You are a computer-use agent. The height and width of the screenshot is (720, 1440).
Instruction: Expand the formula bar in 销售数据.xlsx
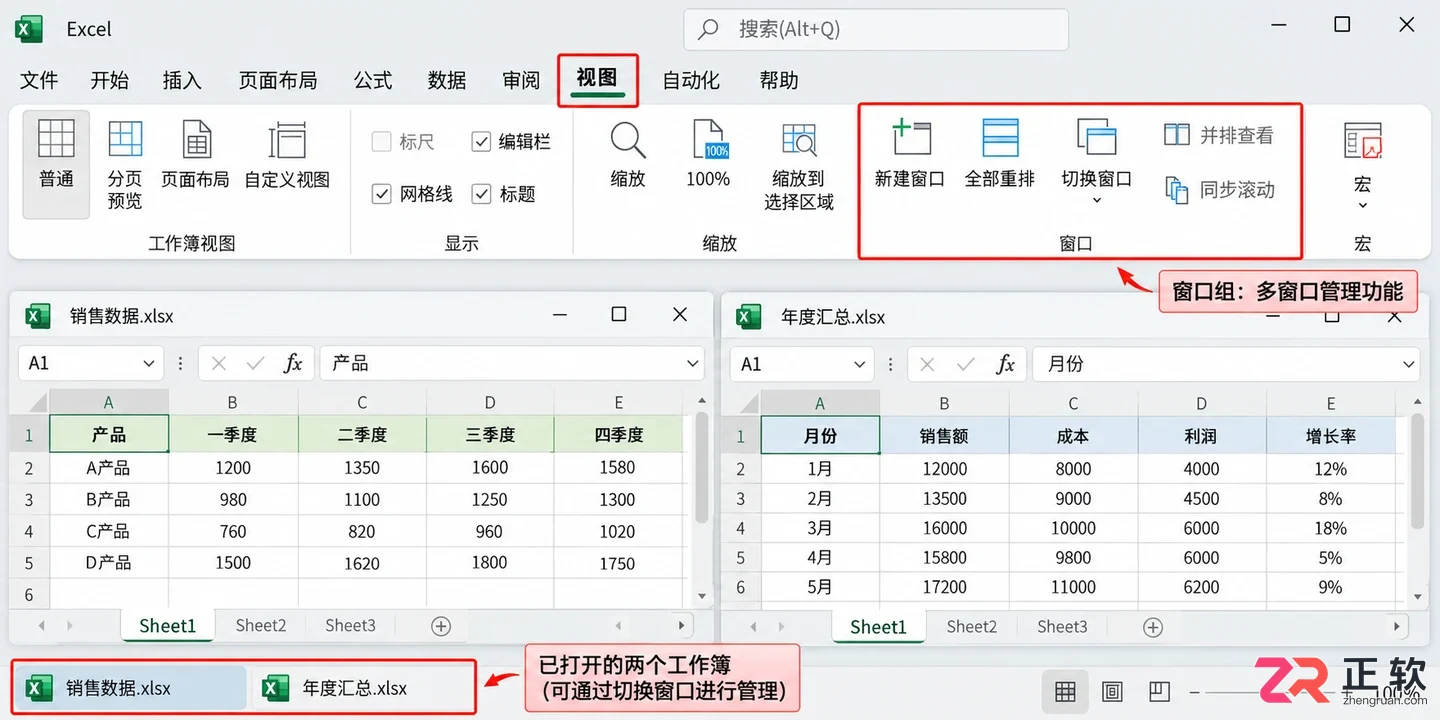(693, 364)
